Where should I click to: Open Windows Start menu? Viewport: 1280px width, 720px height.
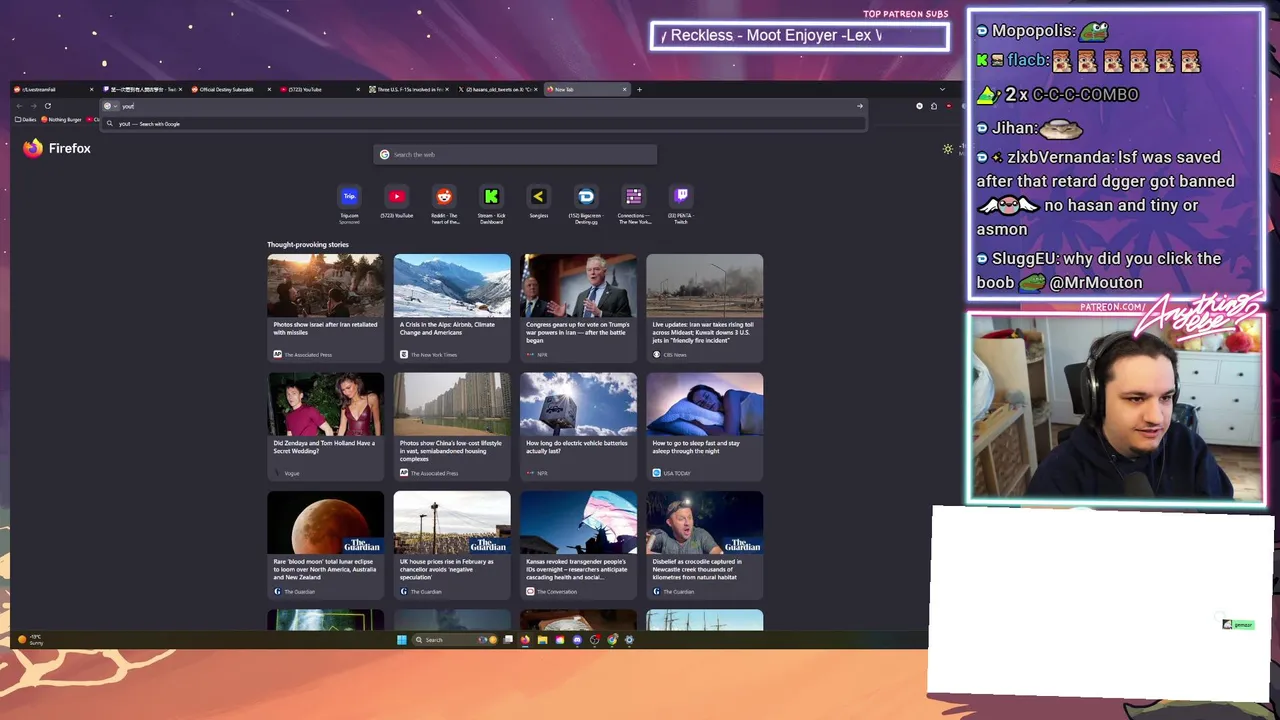coord(402,640)
